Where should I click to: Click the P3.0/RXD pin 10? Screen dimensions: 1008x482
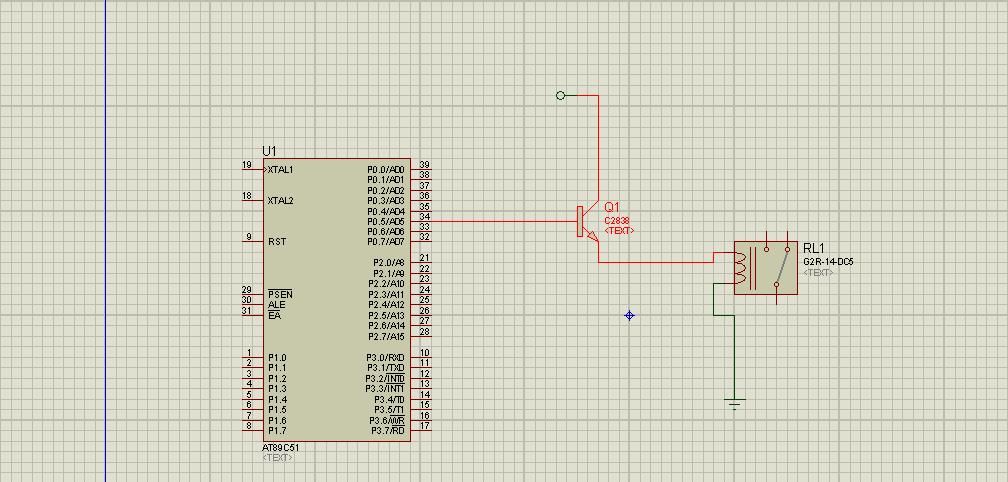click(420, 357)
